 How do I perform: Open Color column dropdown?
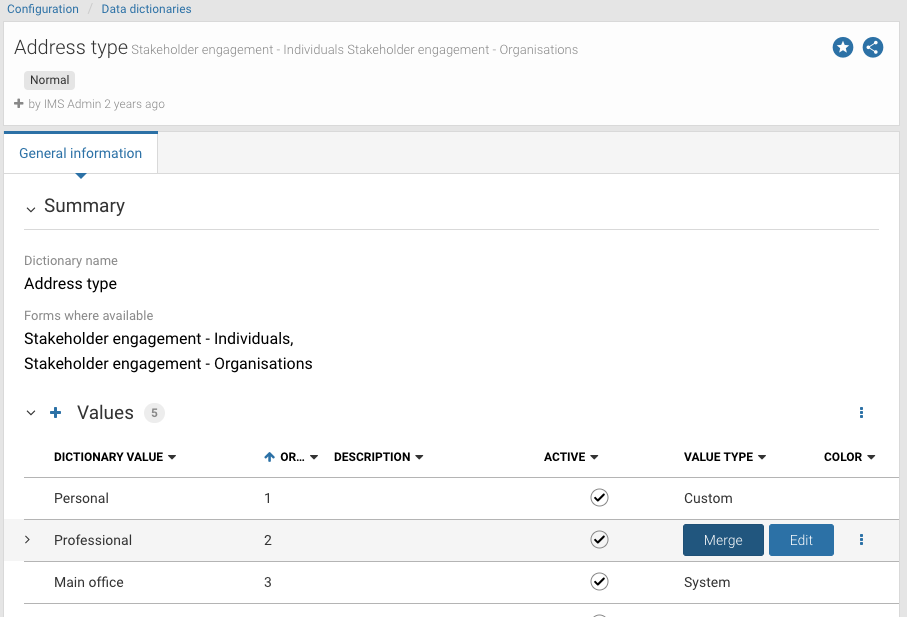(x=871, y=457)
